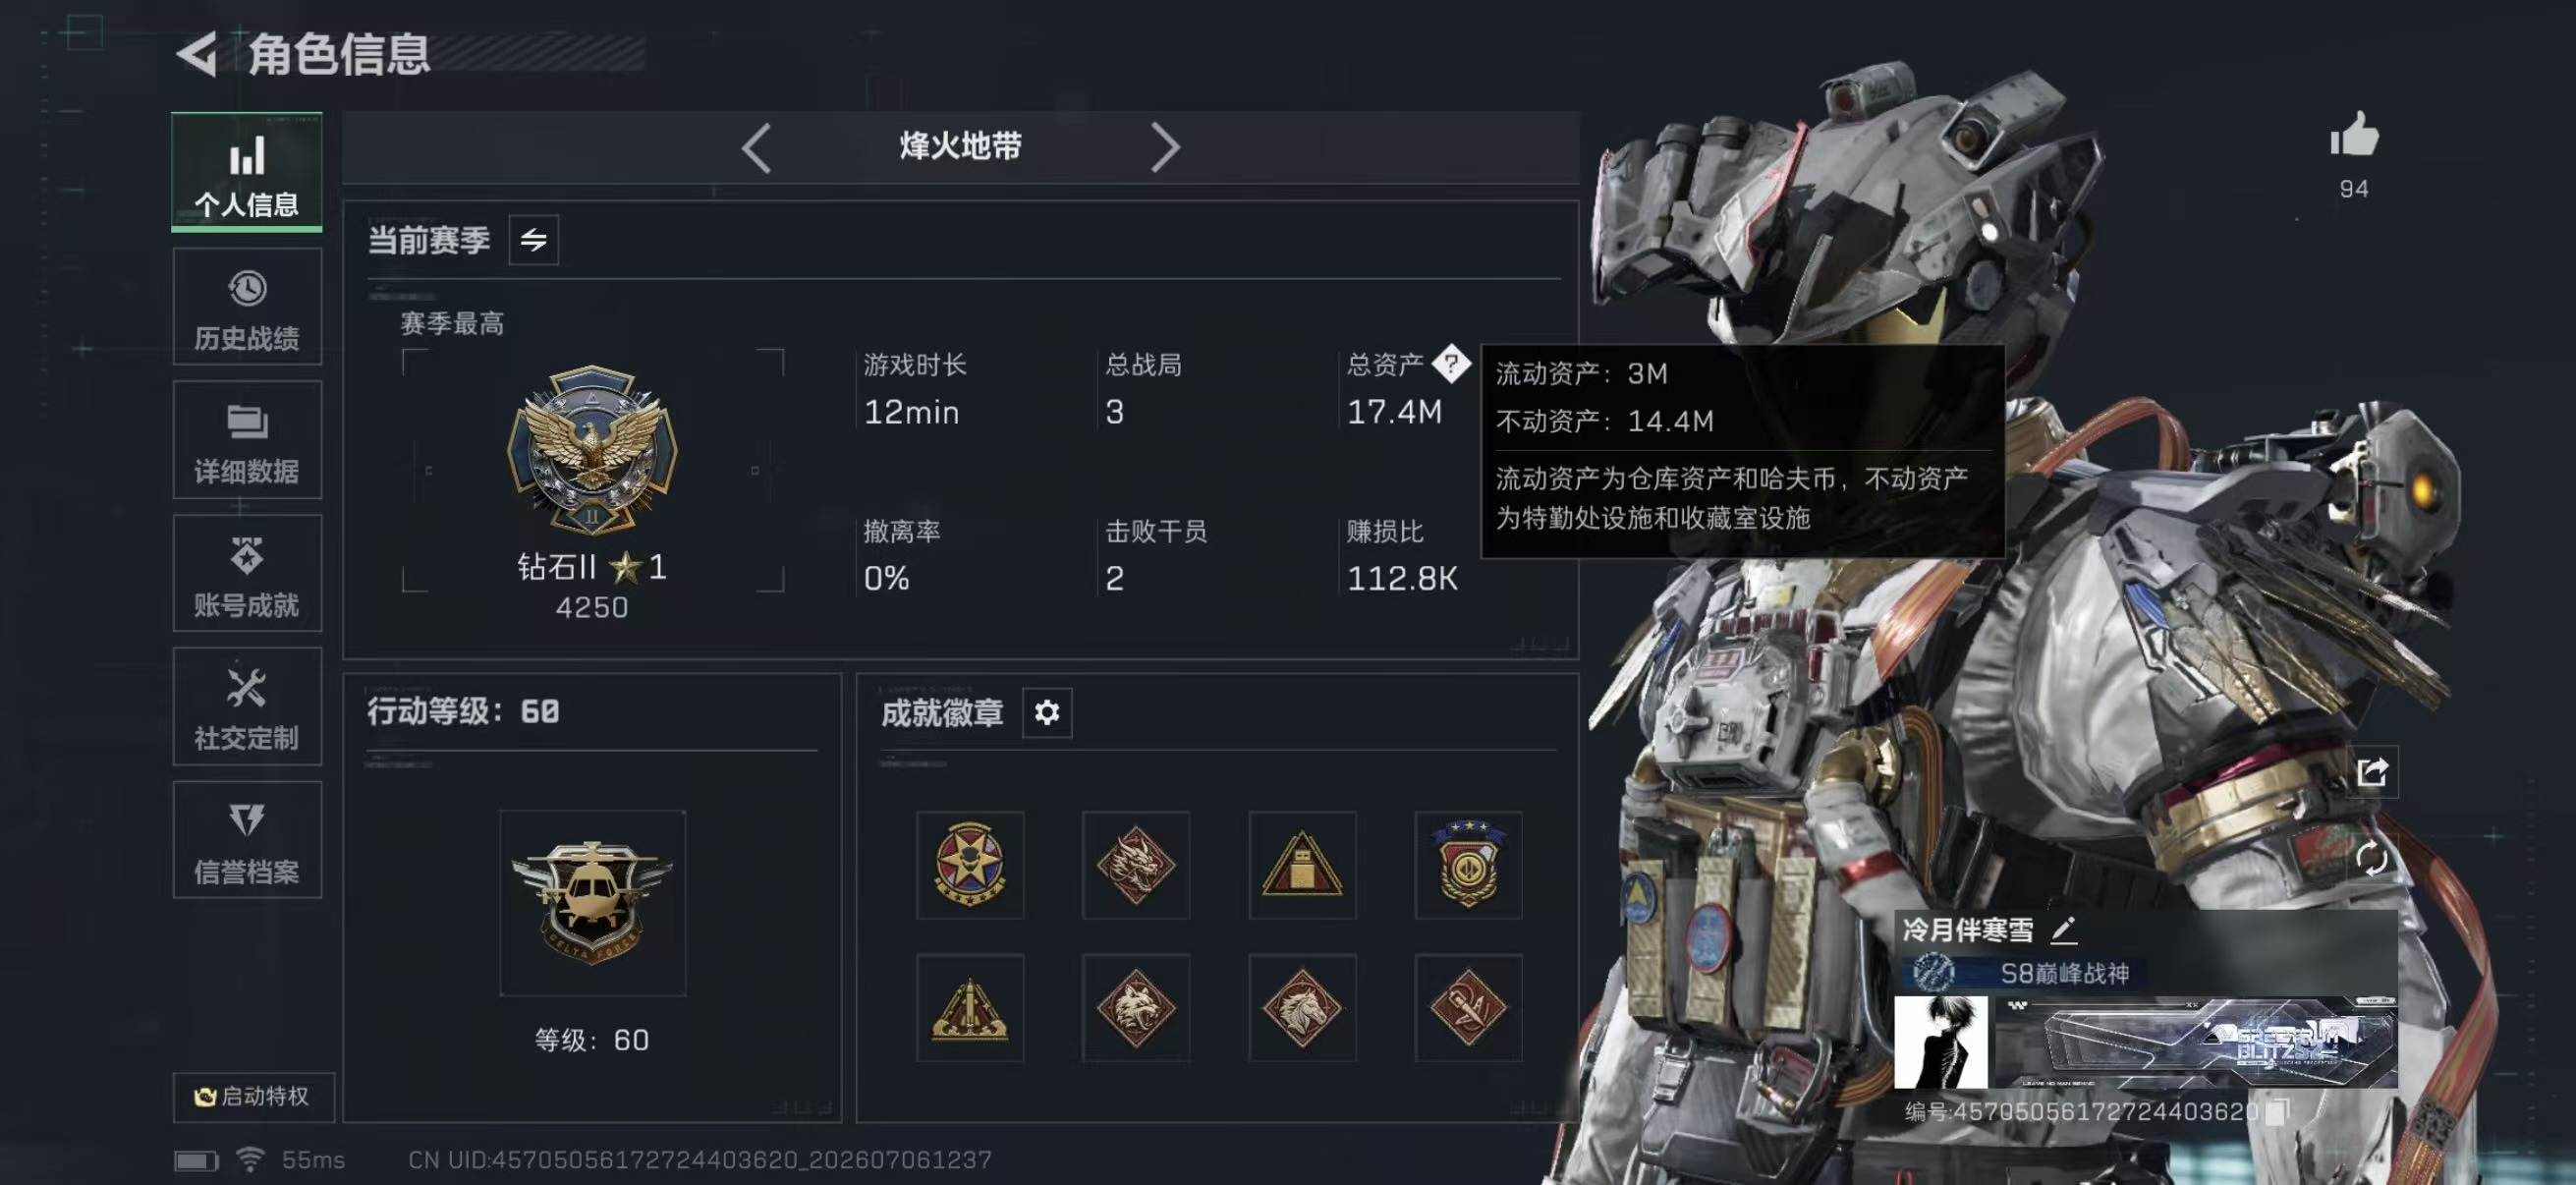Copy the player 编号 with copy icon
The width and height of the screenshot is (2576, 1185).
[2277, 1111]
